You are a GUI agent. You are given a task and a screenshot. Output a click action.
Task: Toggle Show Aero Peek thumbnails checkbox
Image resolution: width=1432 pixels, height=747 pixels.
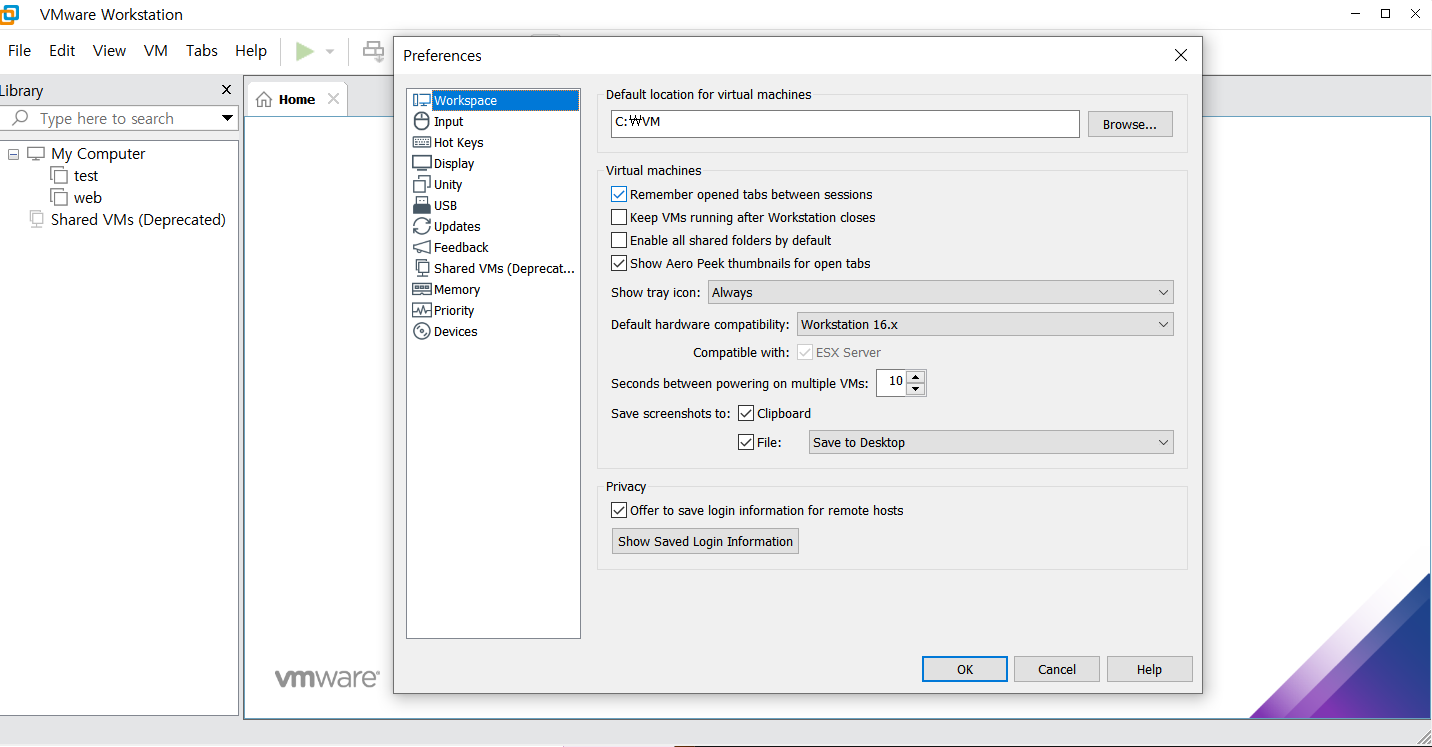pyautogui.click(x=619, y=263)
